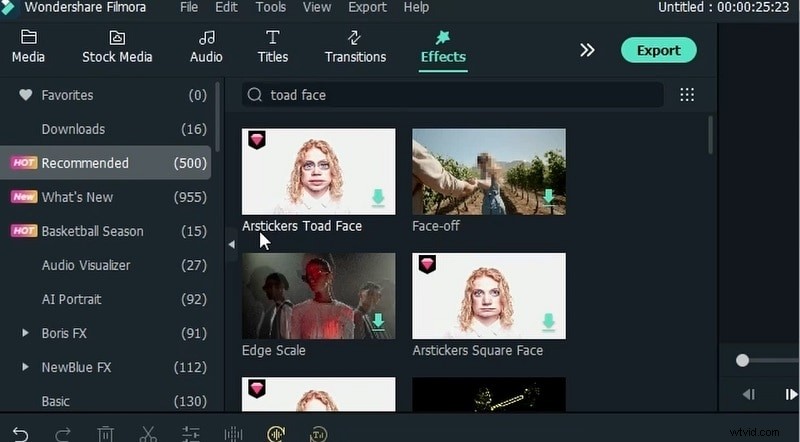
Task: Click Undo arrow in timeline toolbar
Action: click(20, 434)
